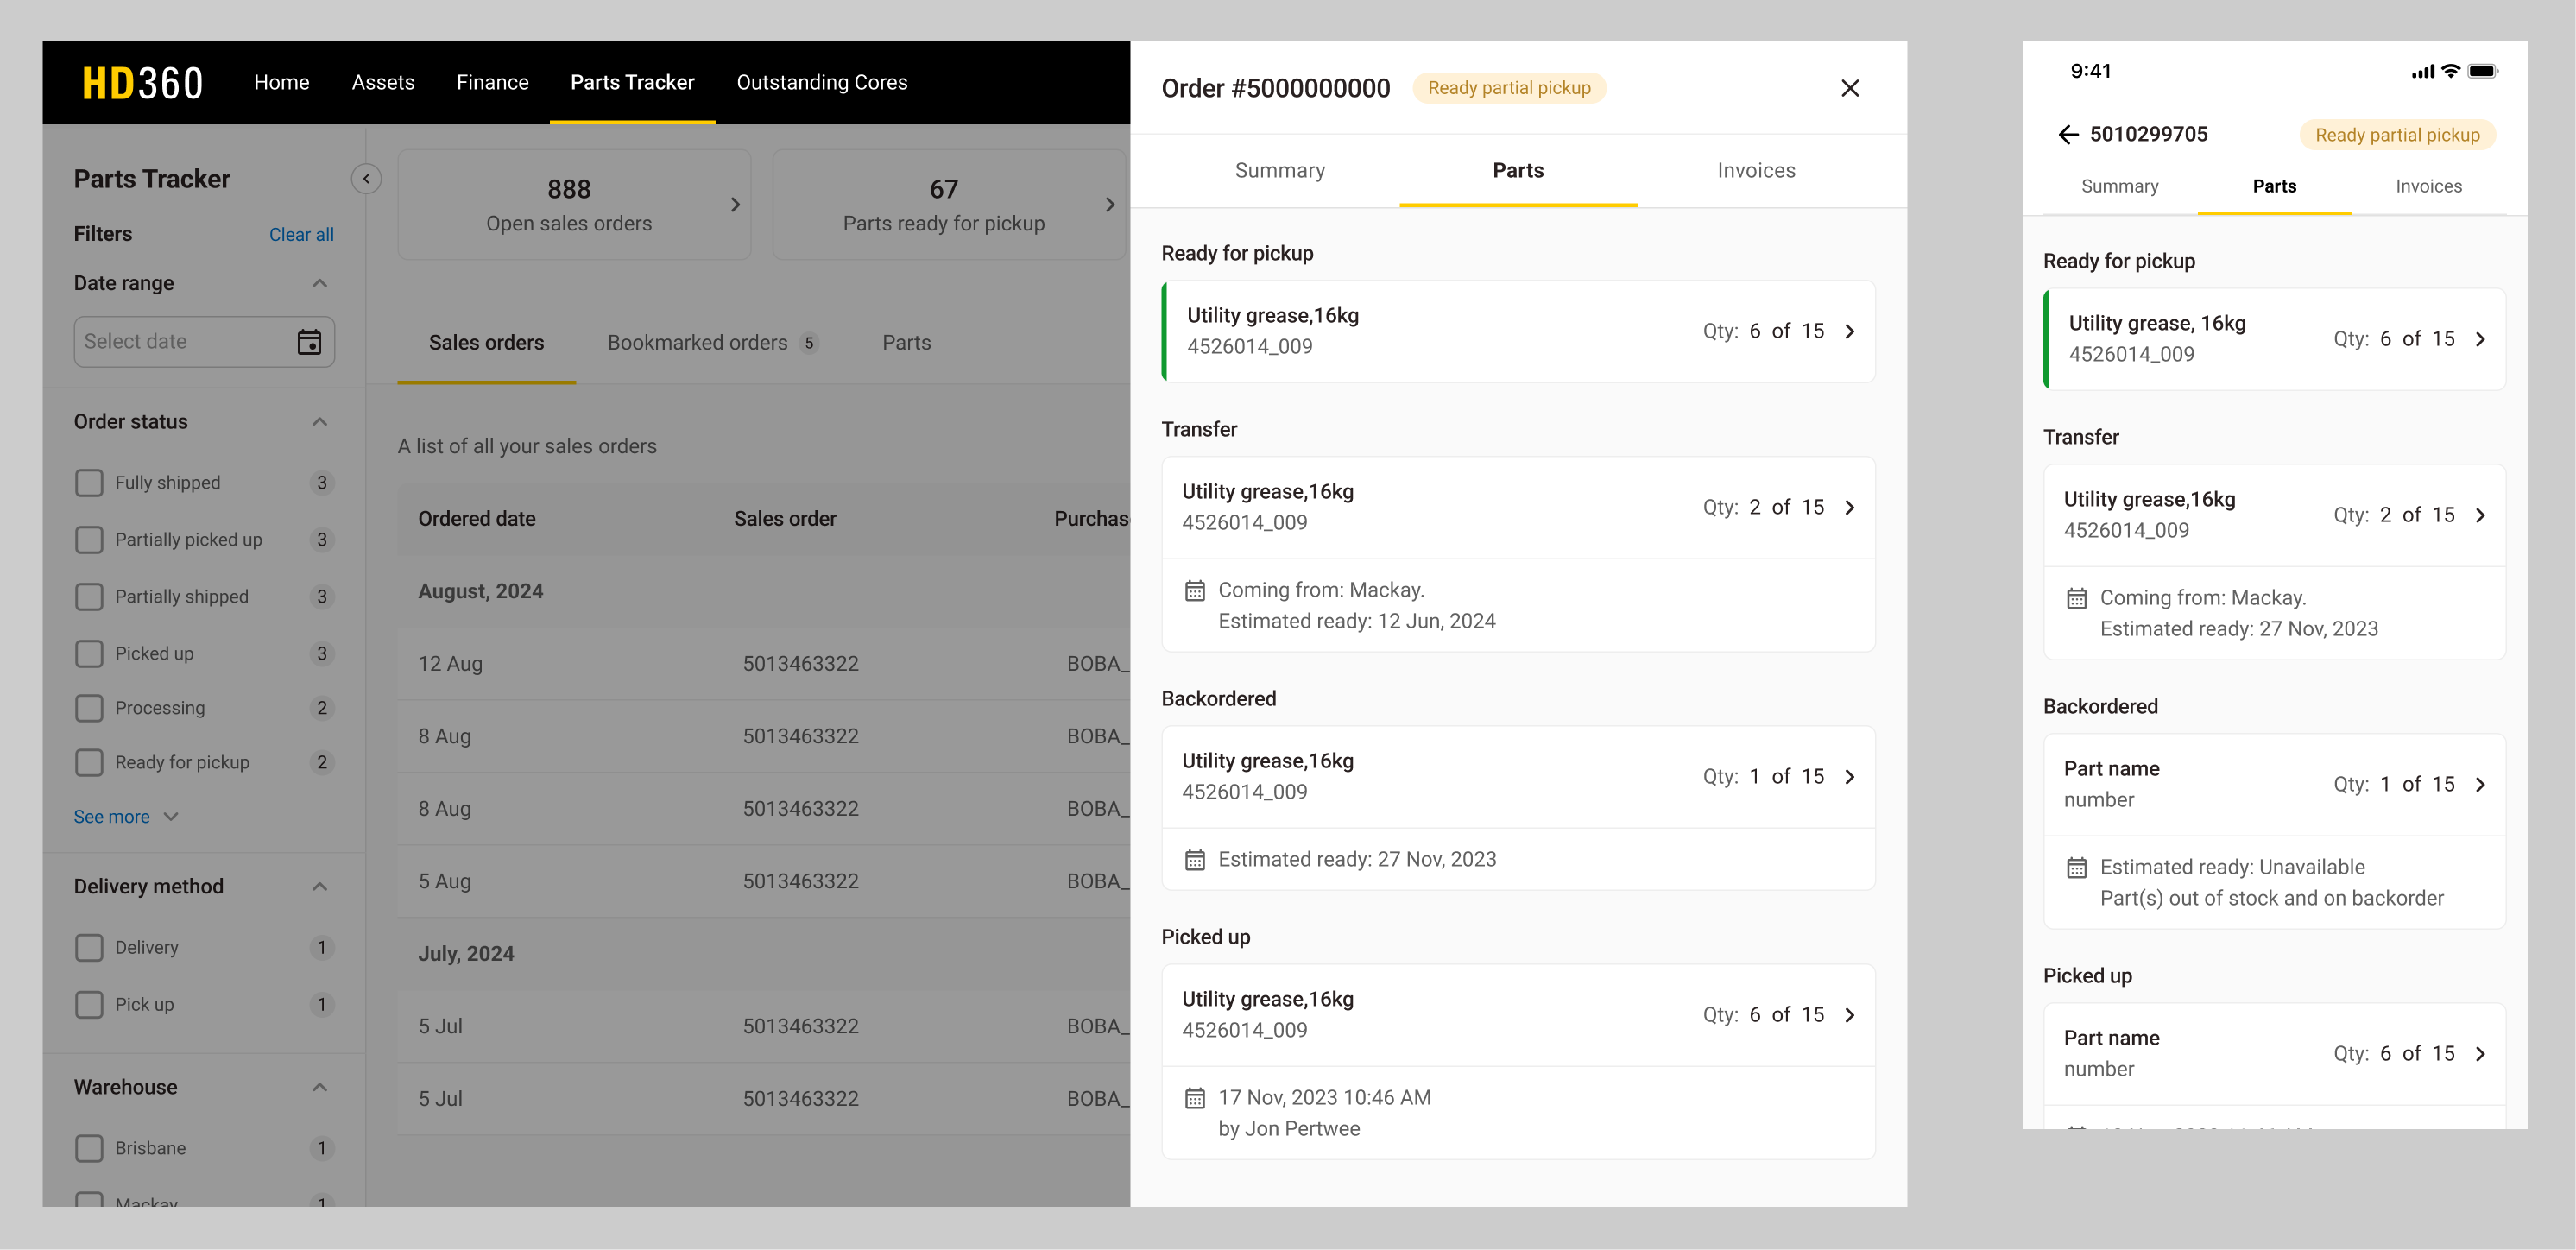Open the calendar icon in the date field
This screenshot has width=2576, height=1250.
[310, 342]
